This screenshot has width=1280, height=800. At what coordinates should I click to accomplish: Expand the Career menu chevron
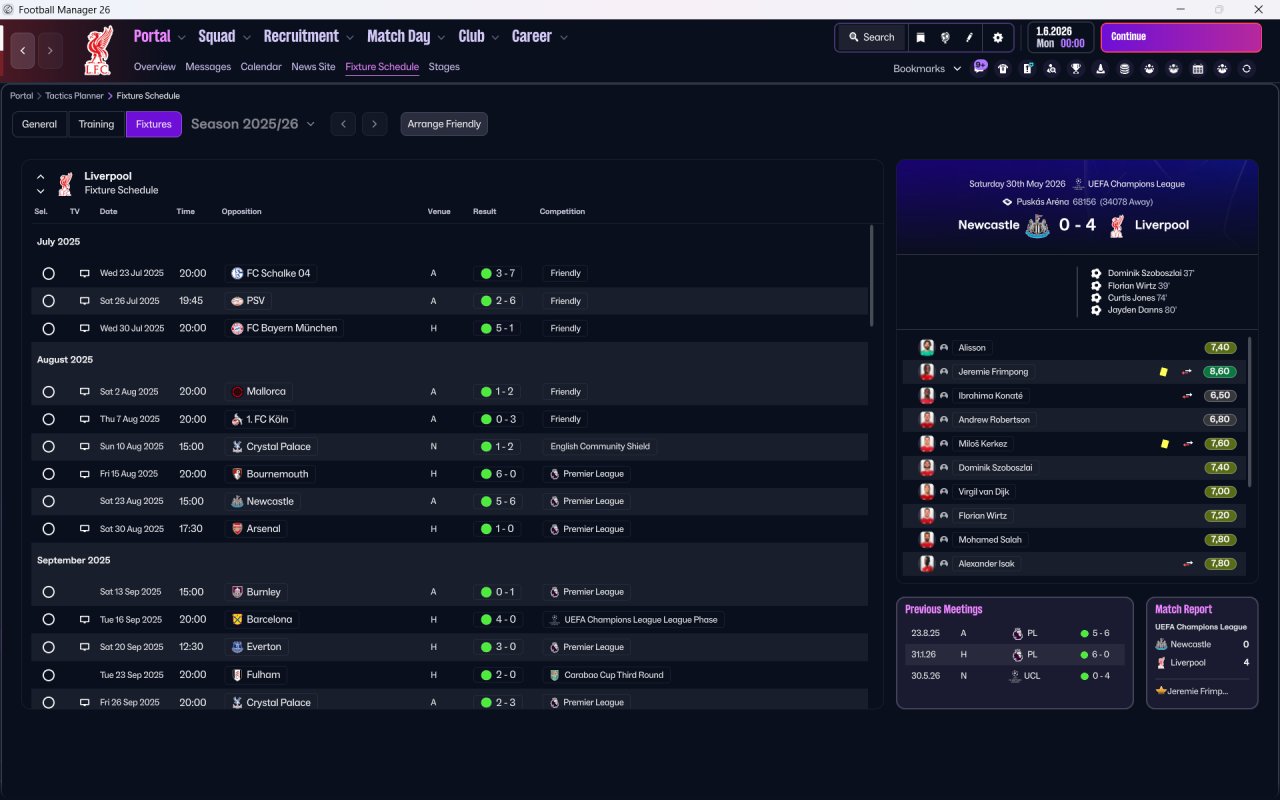[563, 37]
